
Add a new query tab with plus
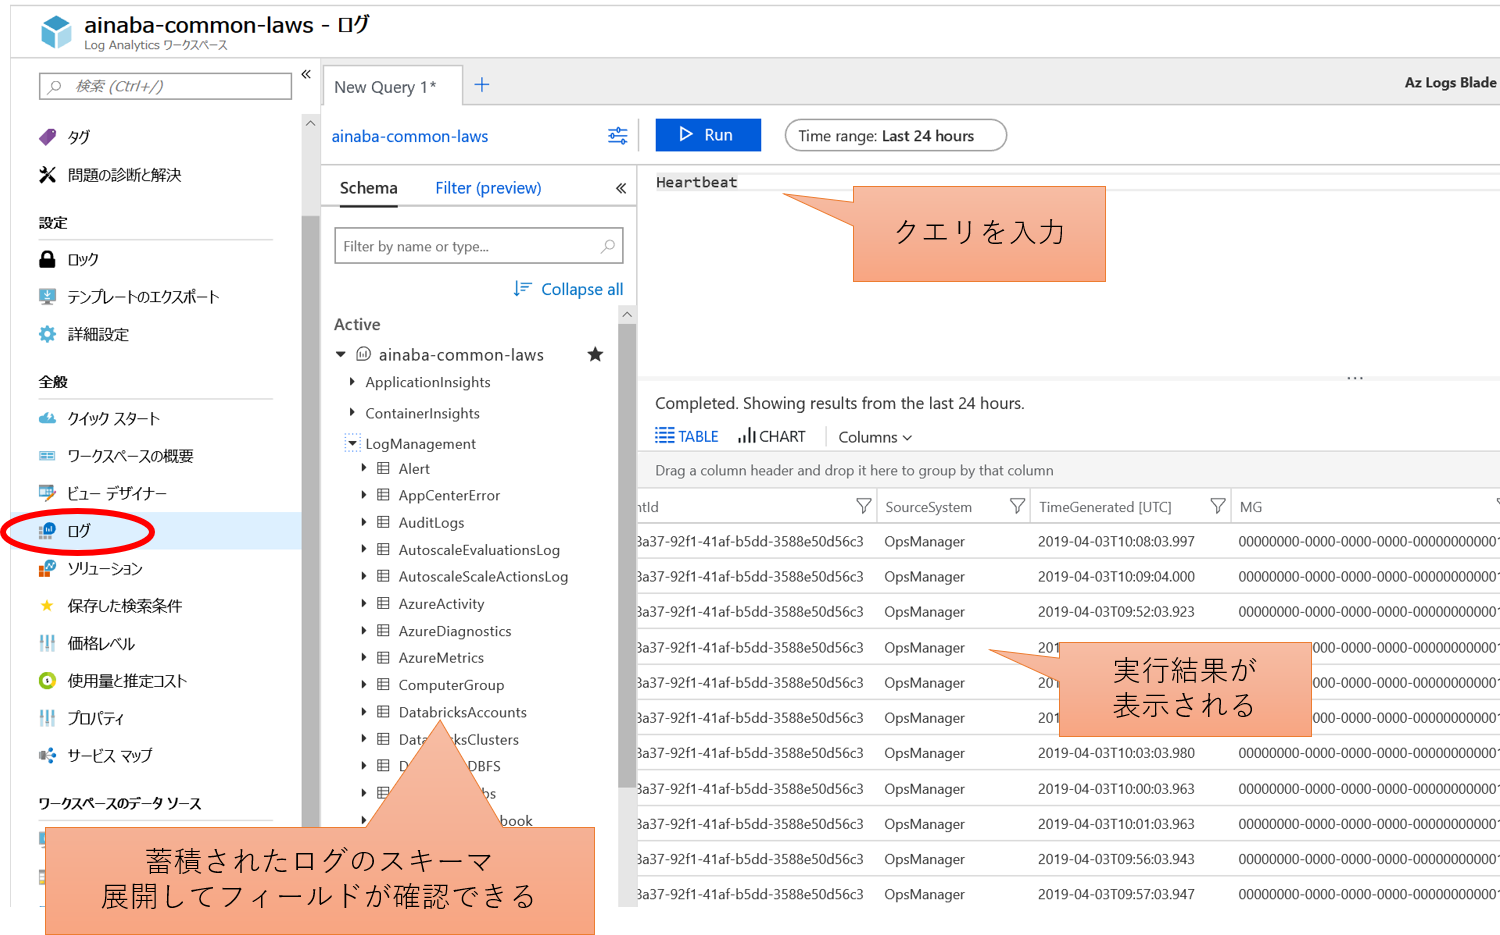pyautogui.click(x=481, y=85)
